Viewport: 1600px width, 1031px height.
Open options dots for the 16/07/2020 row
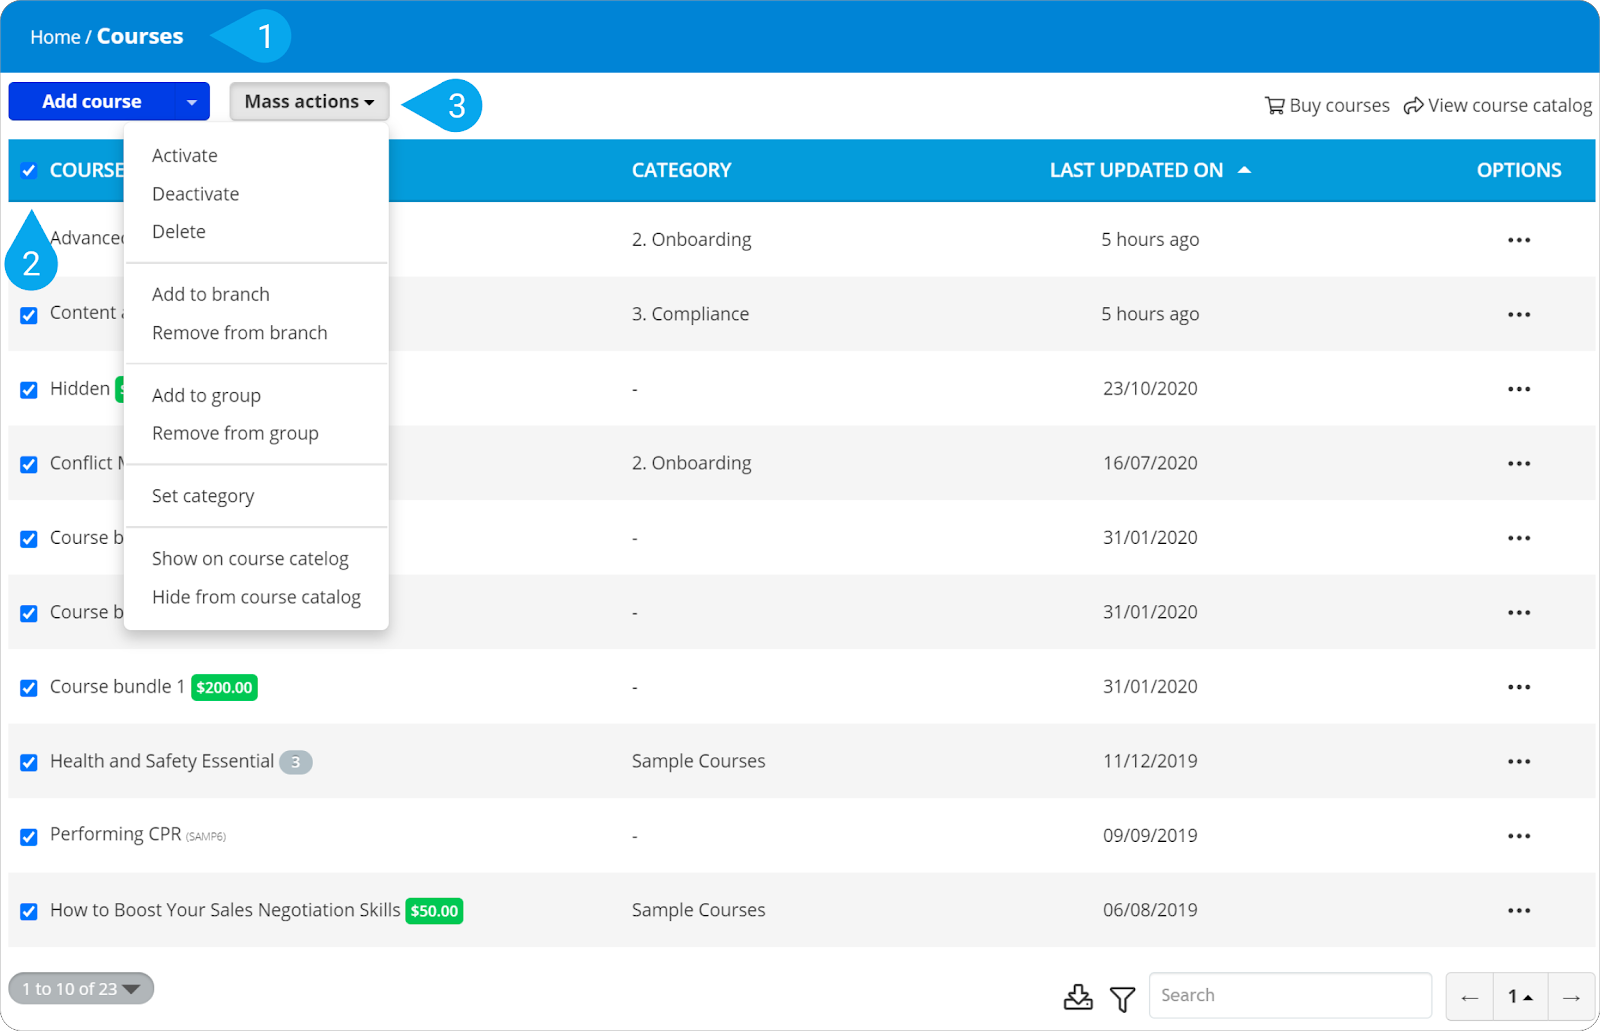[x=1519, y=464]
